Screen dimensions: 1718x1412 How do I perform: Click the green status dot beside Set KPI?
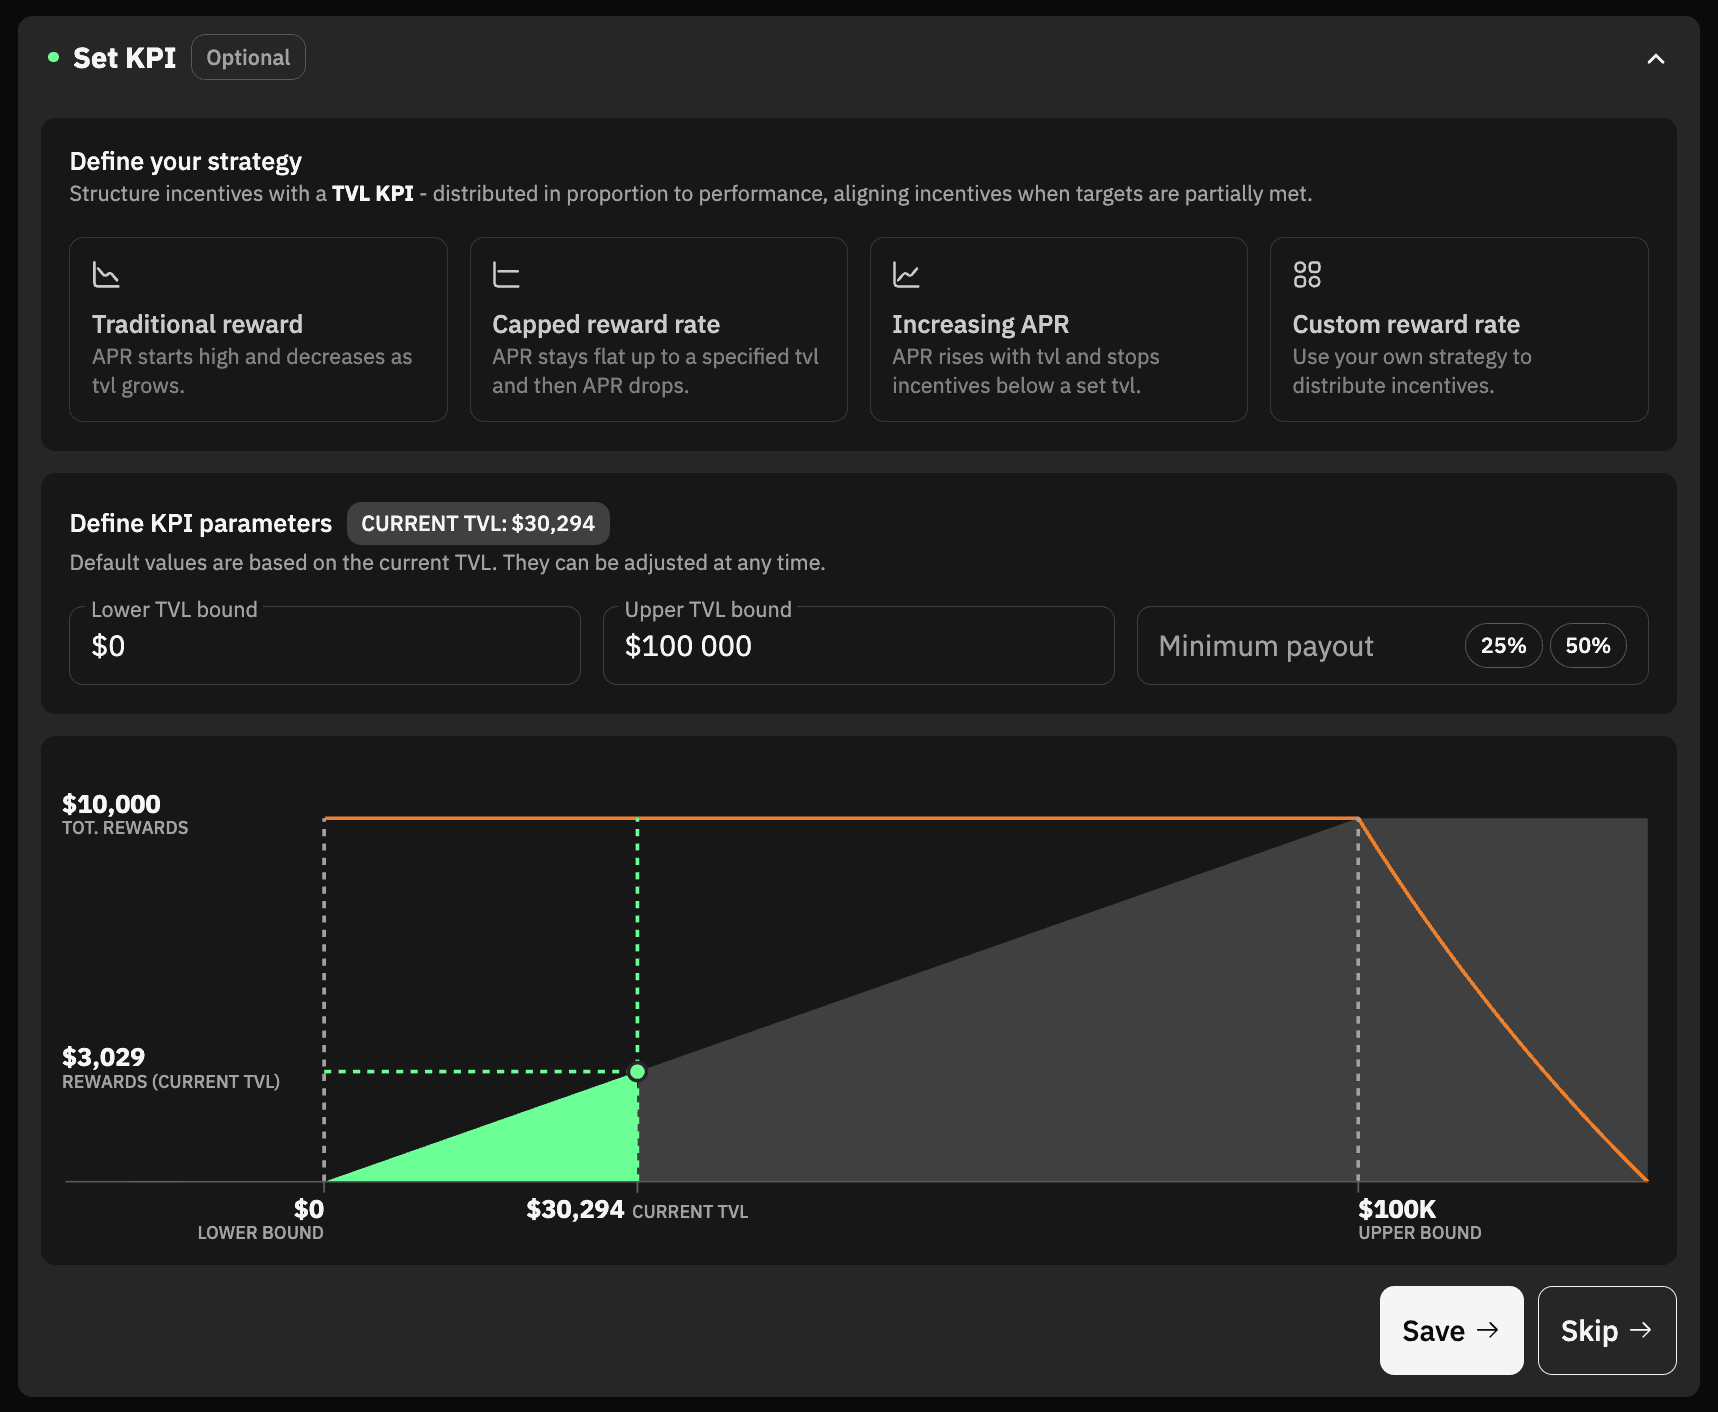(53, 57)
